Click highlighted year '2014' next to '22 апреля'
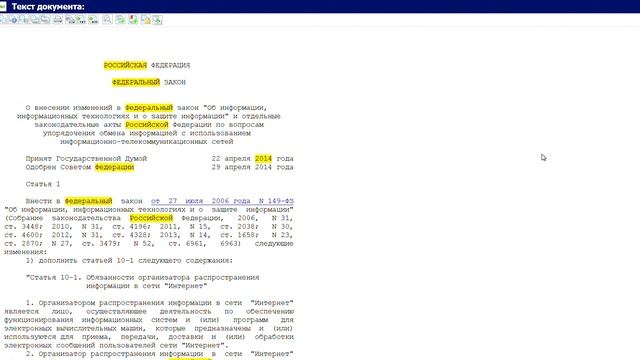Viewport: 640px width, 360px height. [x=263, y=158]
